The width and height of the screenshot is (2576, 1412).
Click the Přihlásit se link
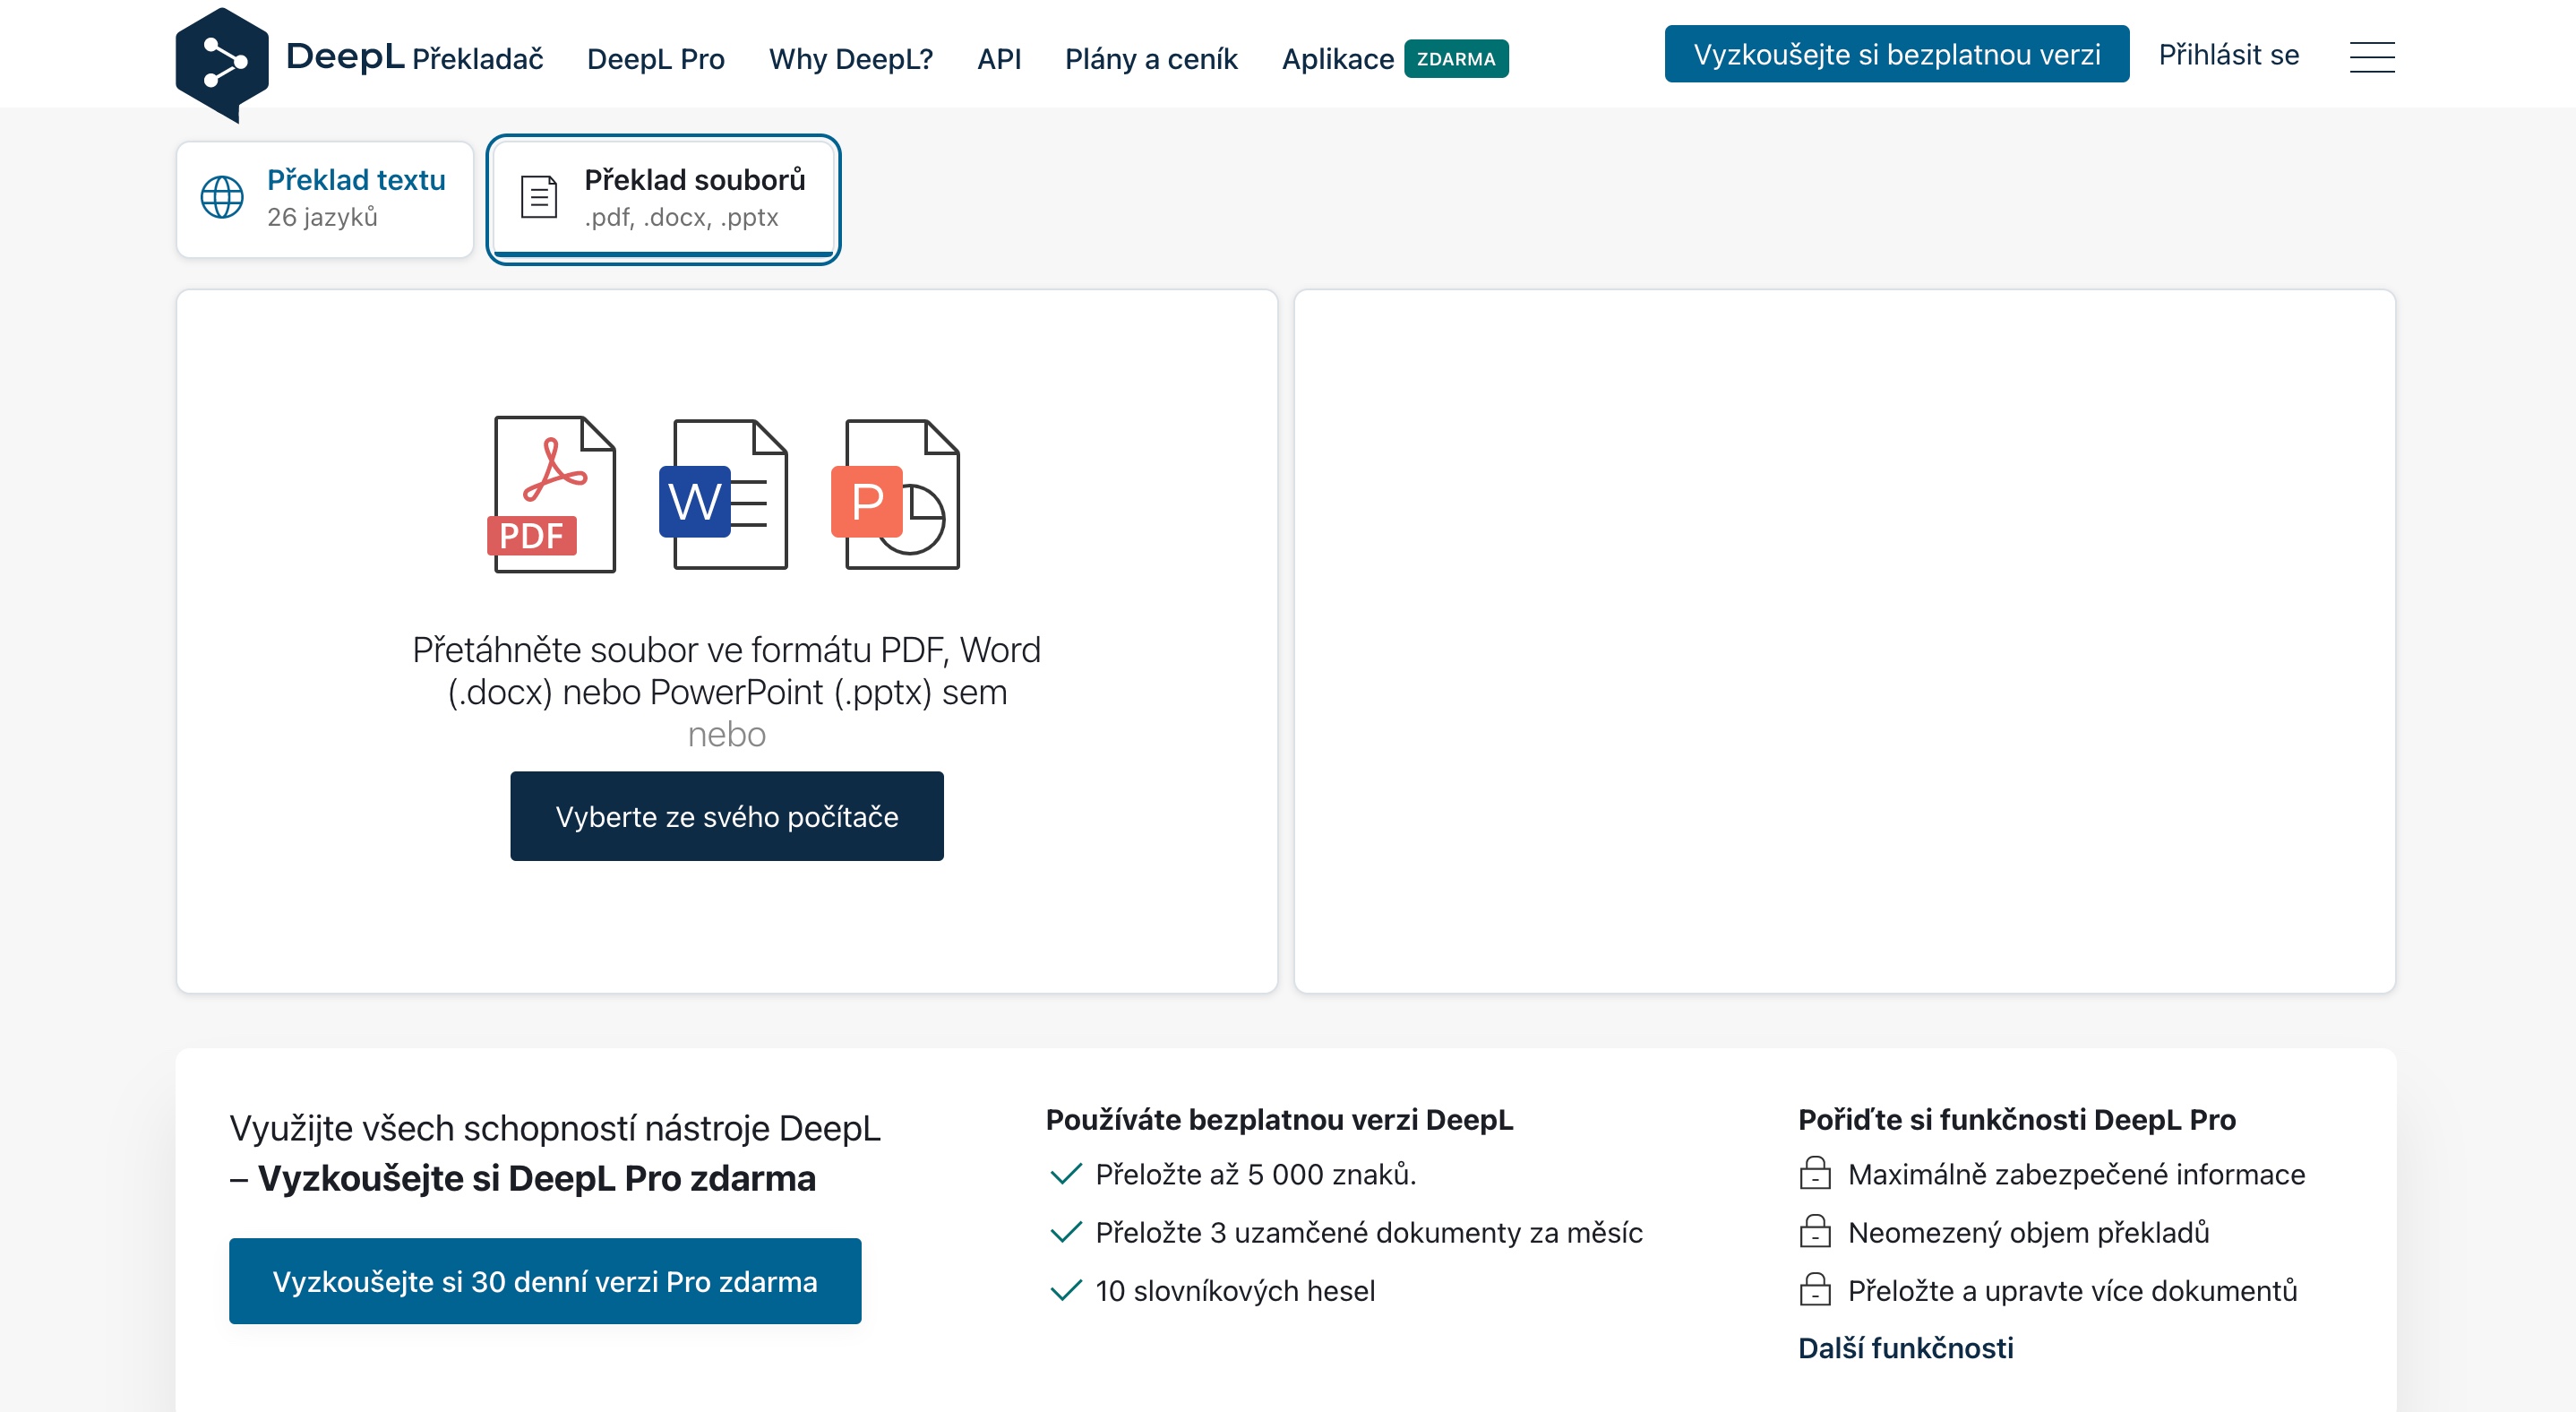(x=2228, y=54)
